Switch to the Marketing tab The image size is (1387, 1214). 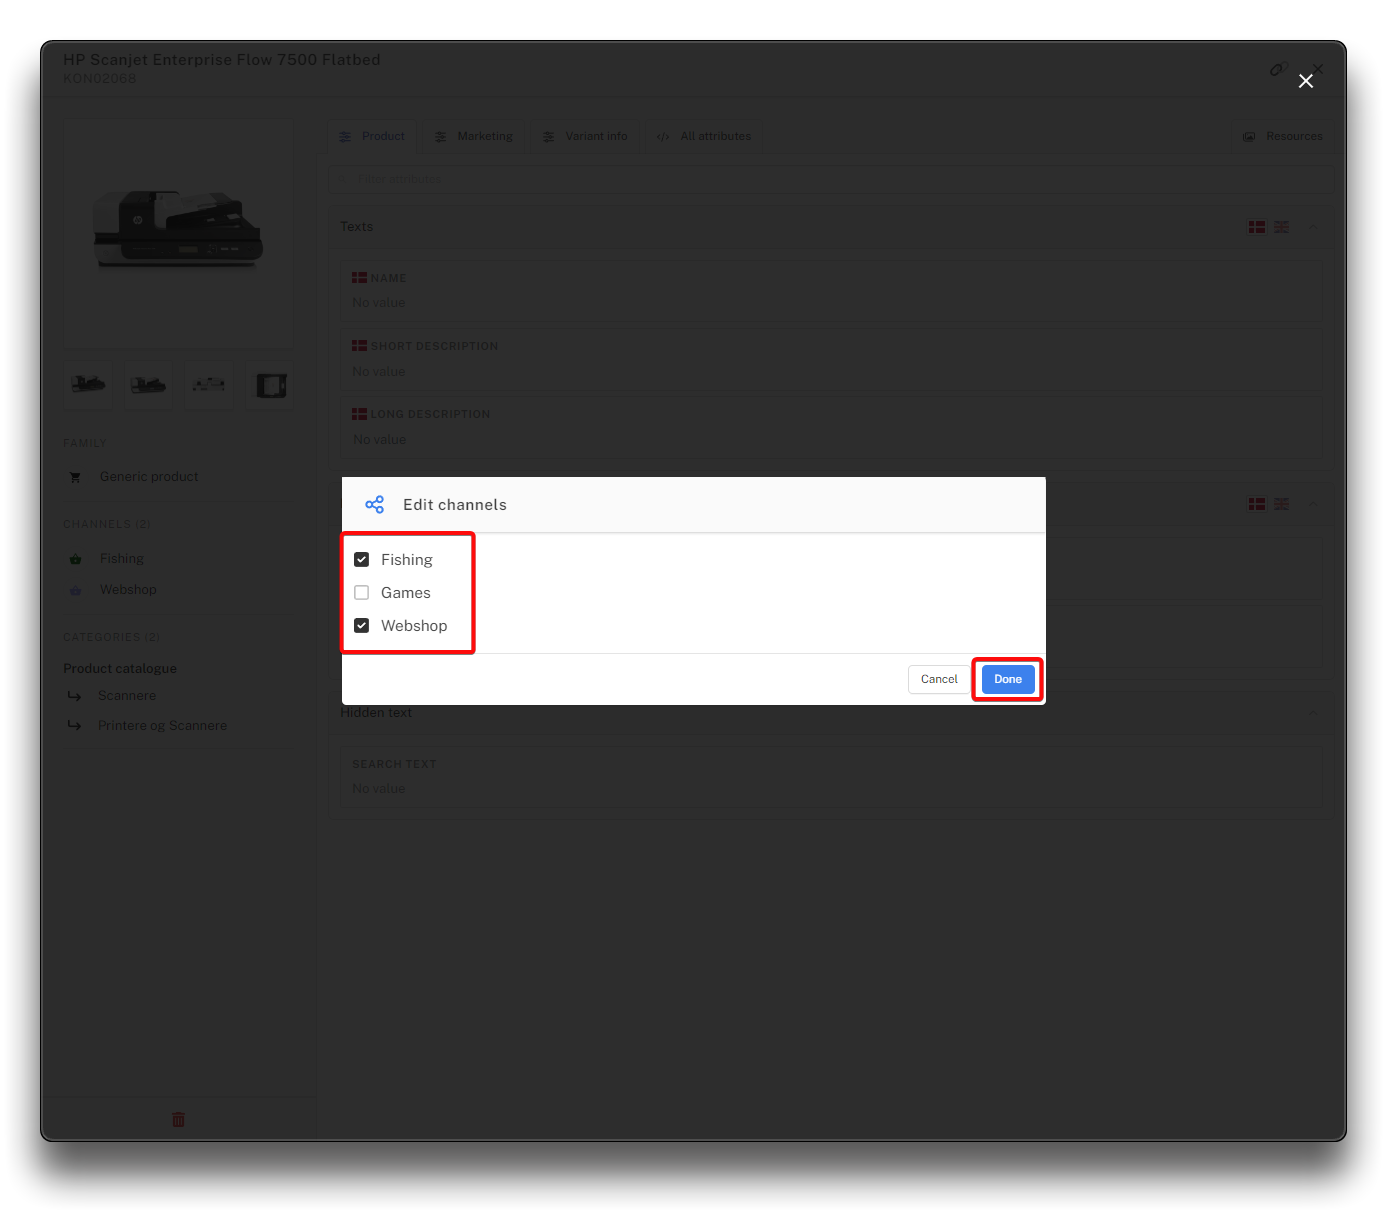475,136
